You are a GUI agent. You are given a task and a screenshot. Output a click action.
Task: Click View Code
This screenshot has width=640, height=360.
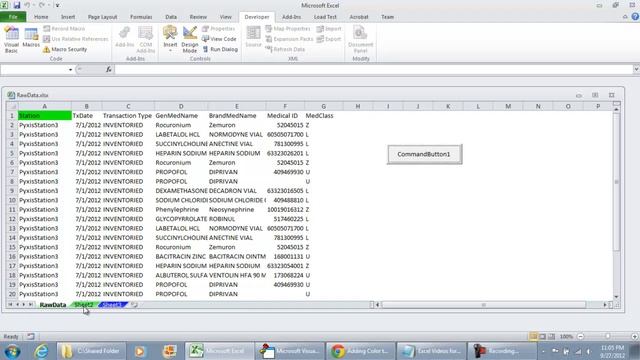click(x=220, y=39)
